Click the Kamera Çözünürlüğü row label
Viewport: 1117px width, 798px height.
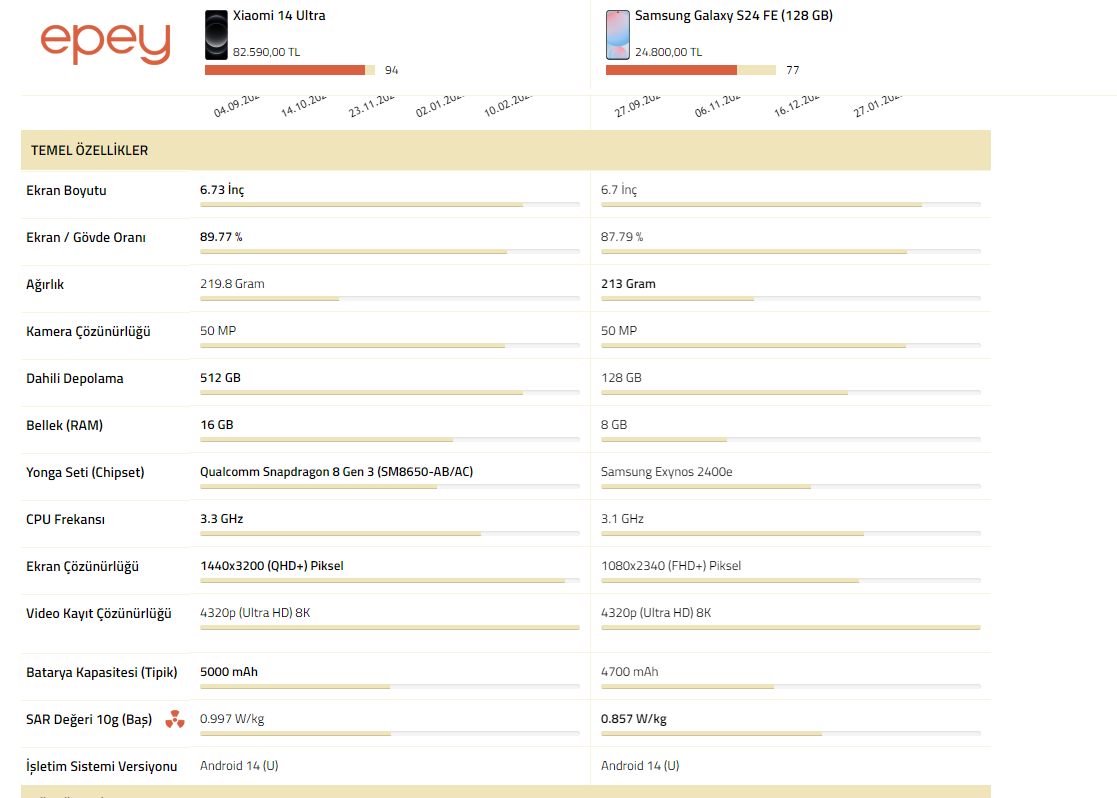tap(88, 331)
